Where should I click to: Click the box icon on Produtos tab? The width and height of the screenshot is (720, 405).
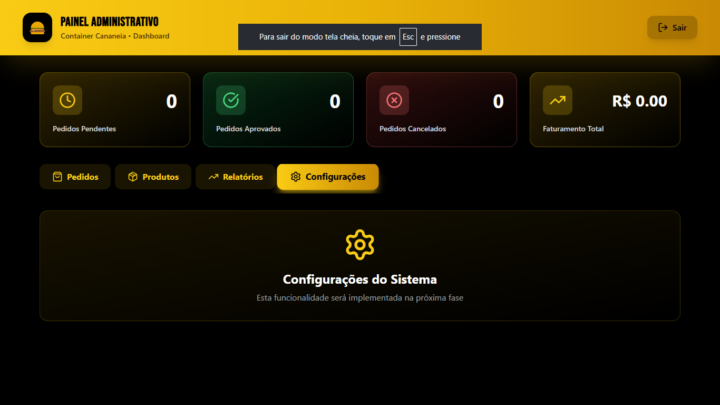(132, 177)
